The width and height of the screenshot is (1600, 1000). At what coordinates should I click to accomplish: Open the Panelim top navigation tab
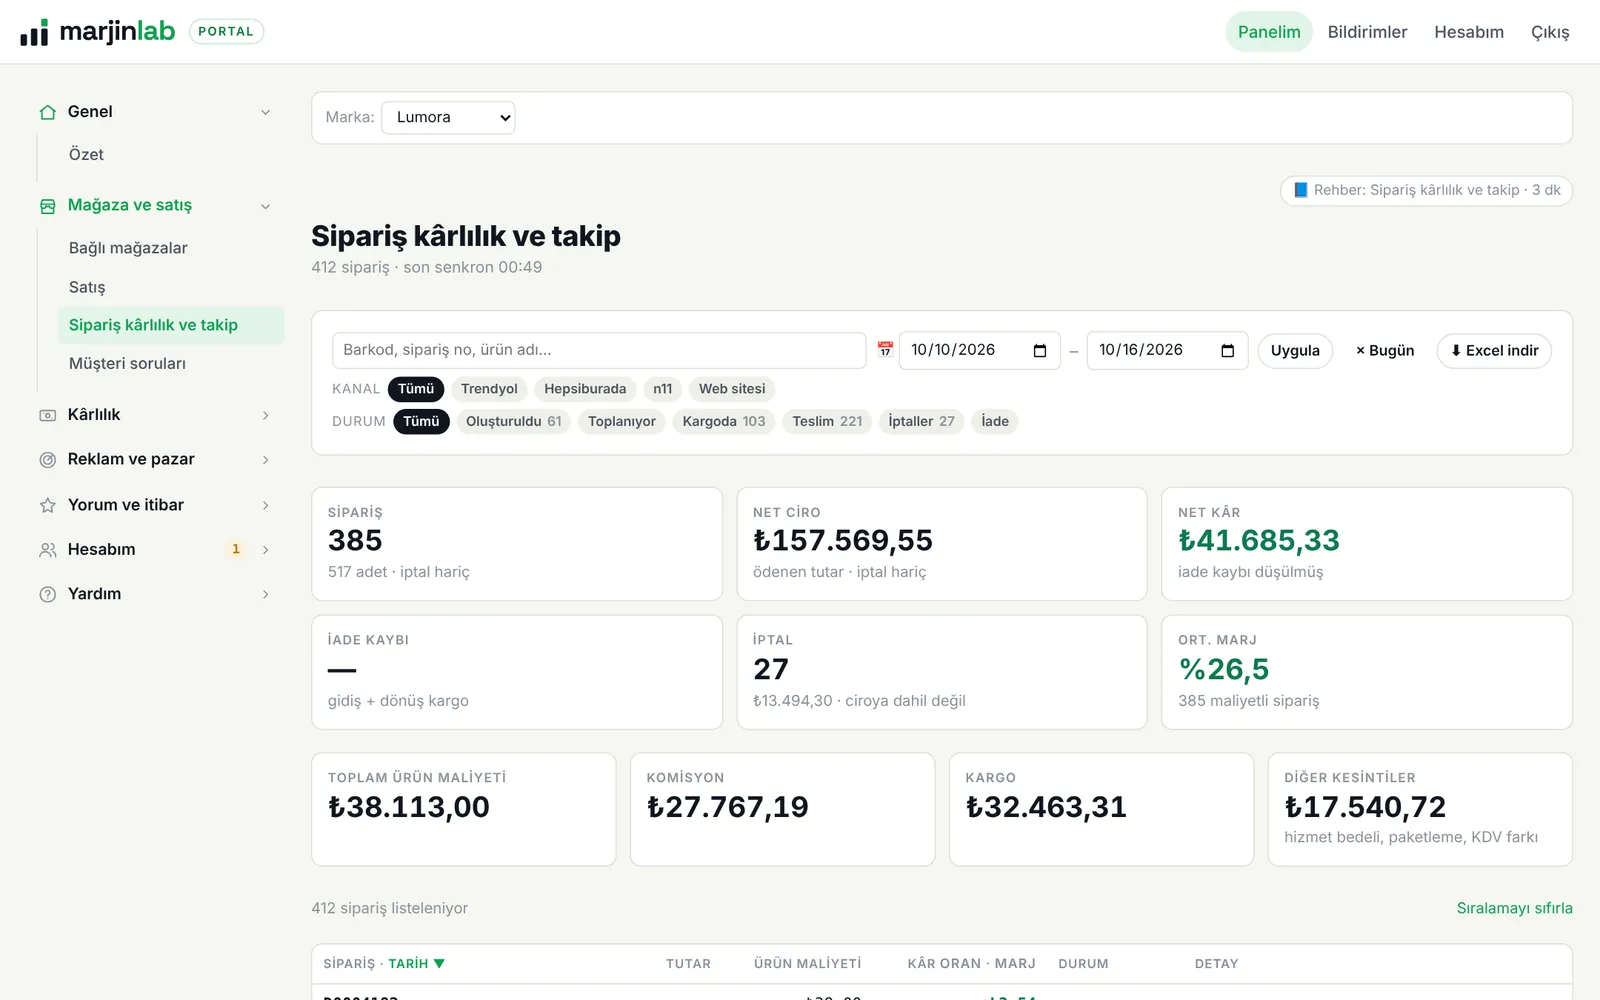click(1269, 32)
